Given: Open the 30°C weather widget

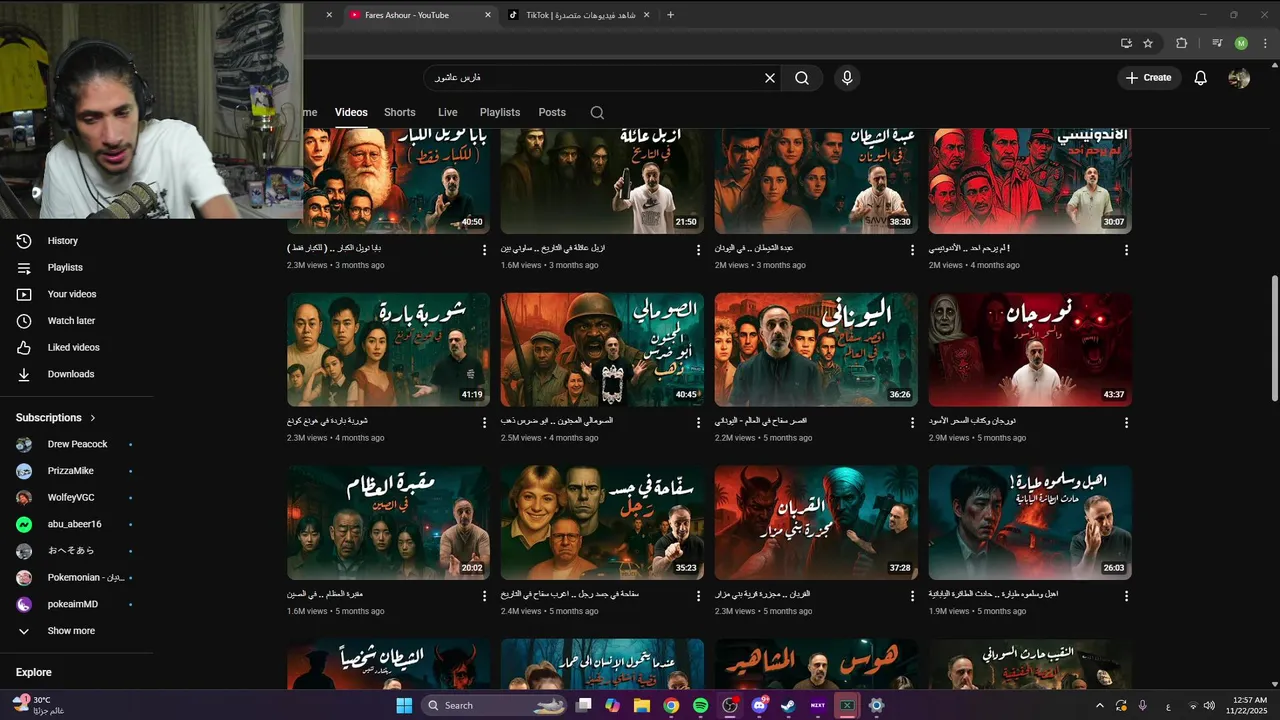Looking at the screenshot, I should point(39,705).
